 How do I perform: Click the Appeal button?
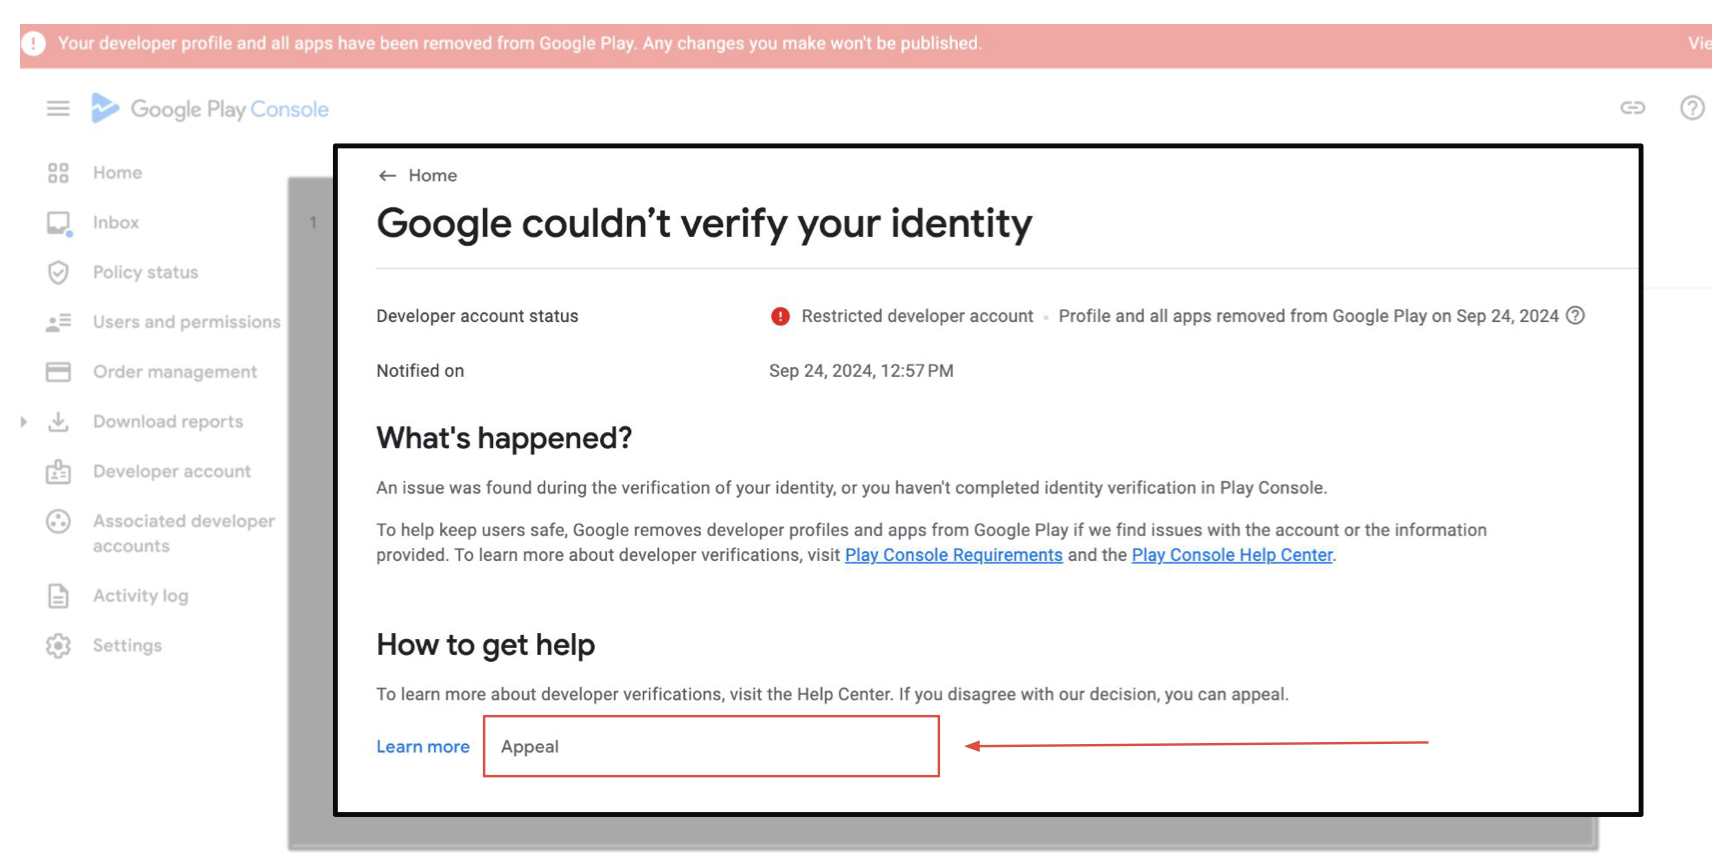click(x=710, y=746)
